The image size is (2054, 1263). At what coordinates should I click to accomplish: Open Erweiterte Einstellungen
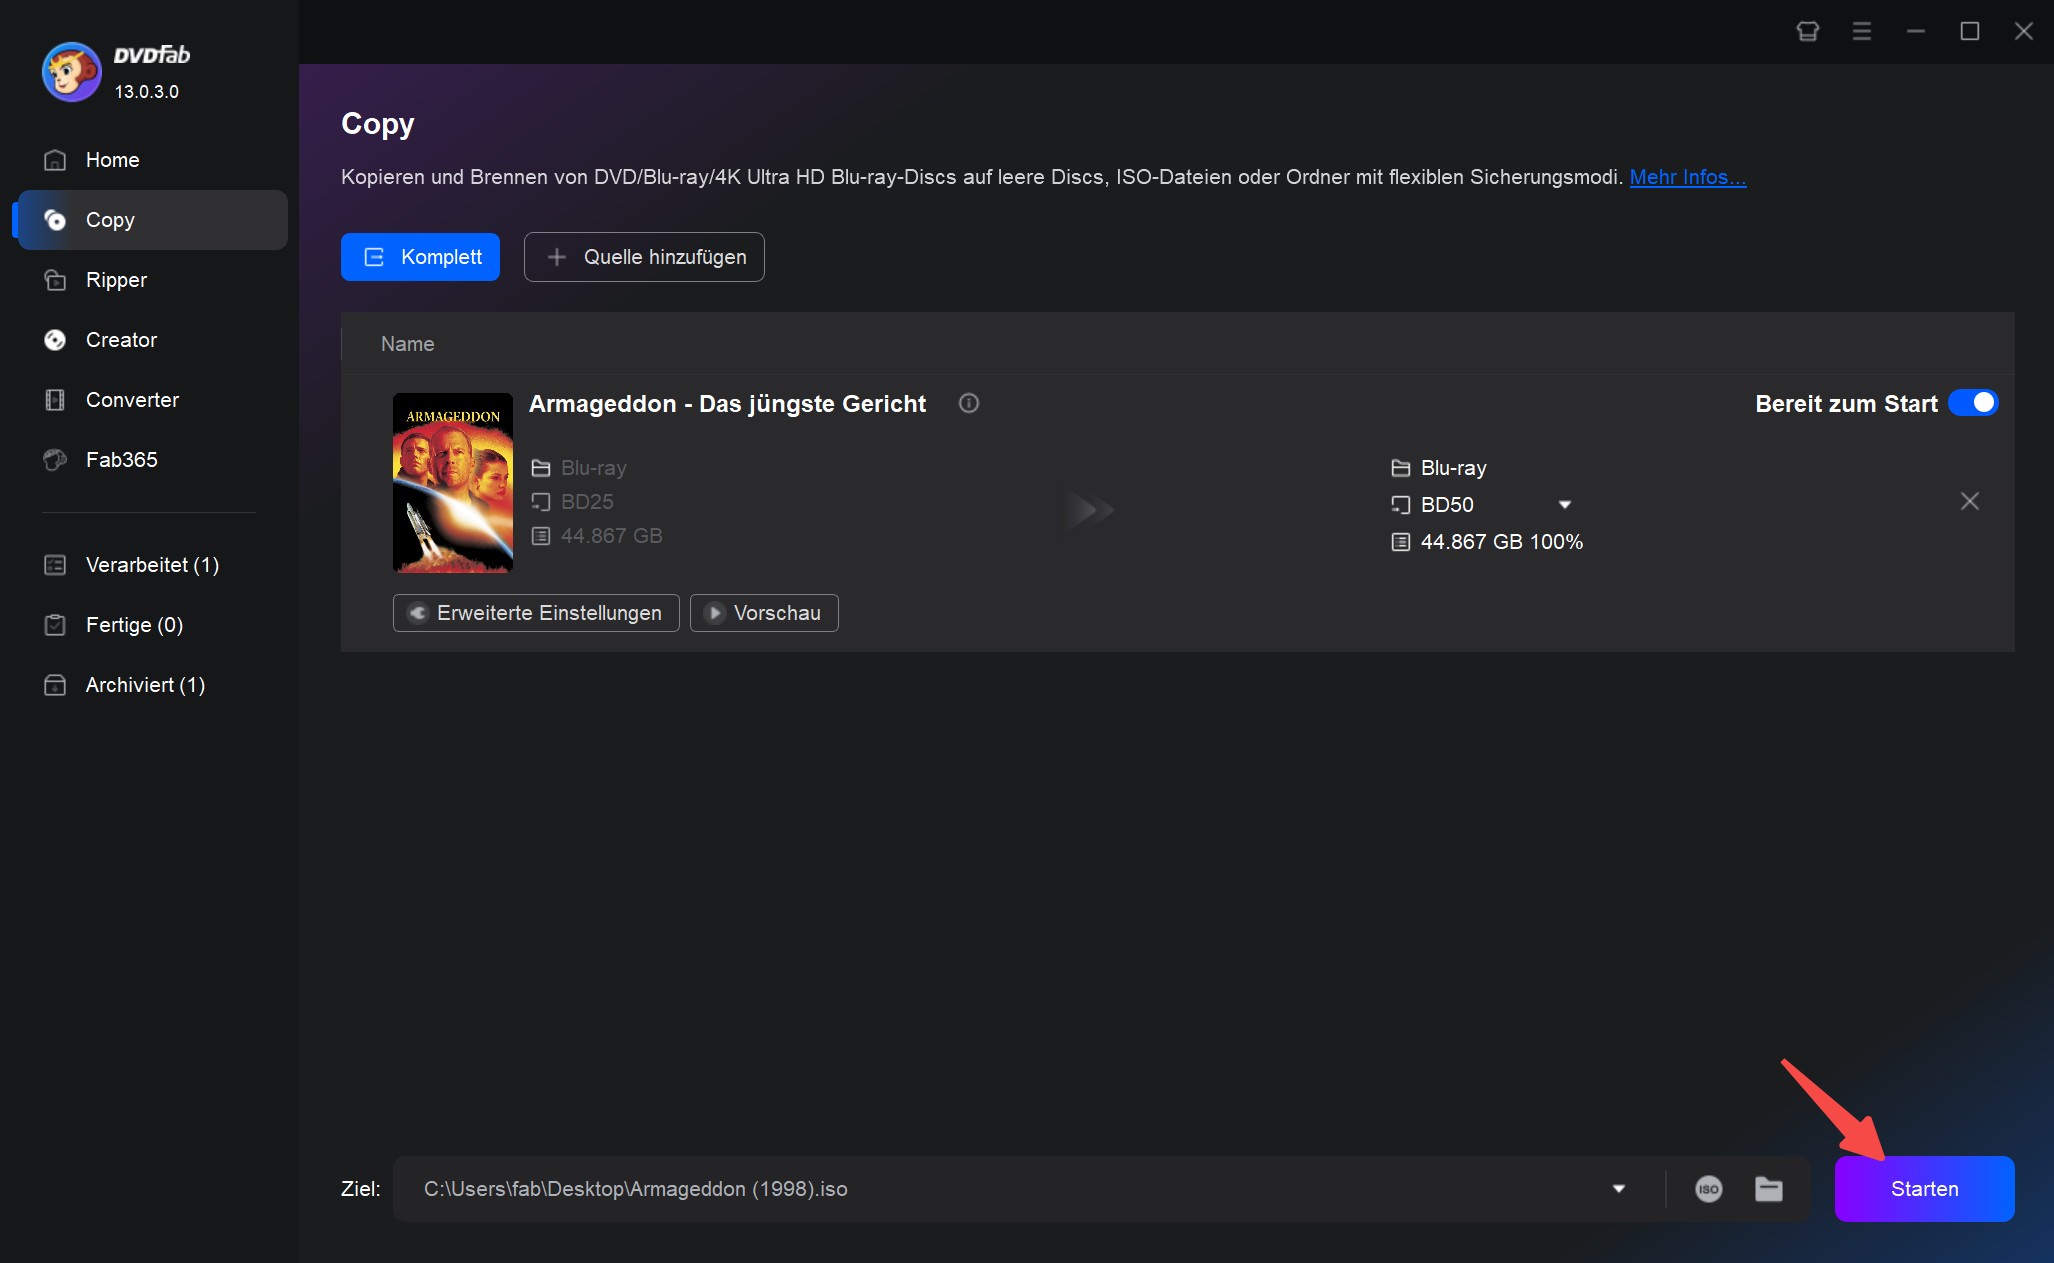pos(536,613)
